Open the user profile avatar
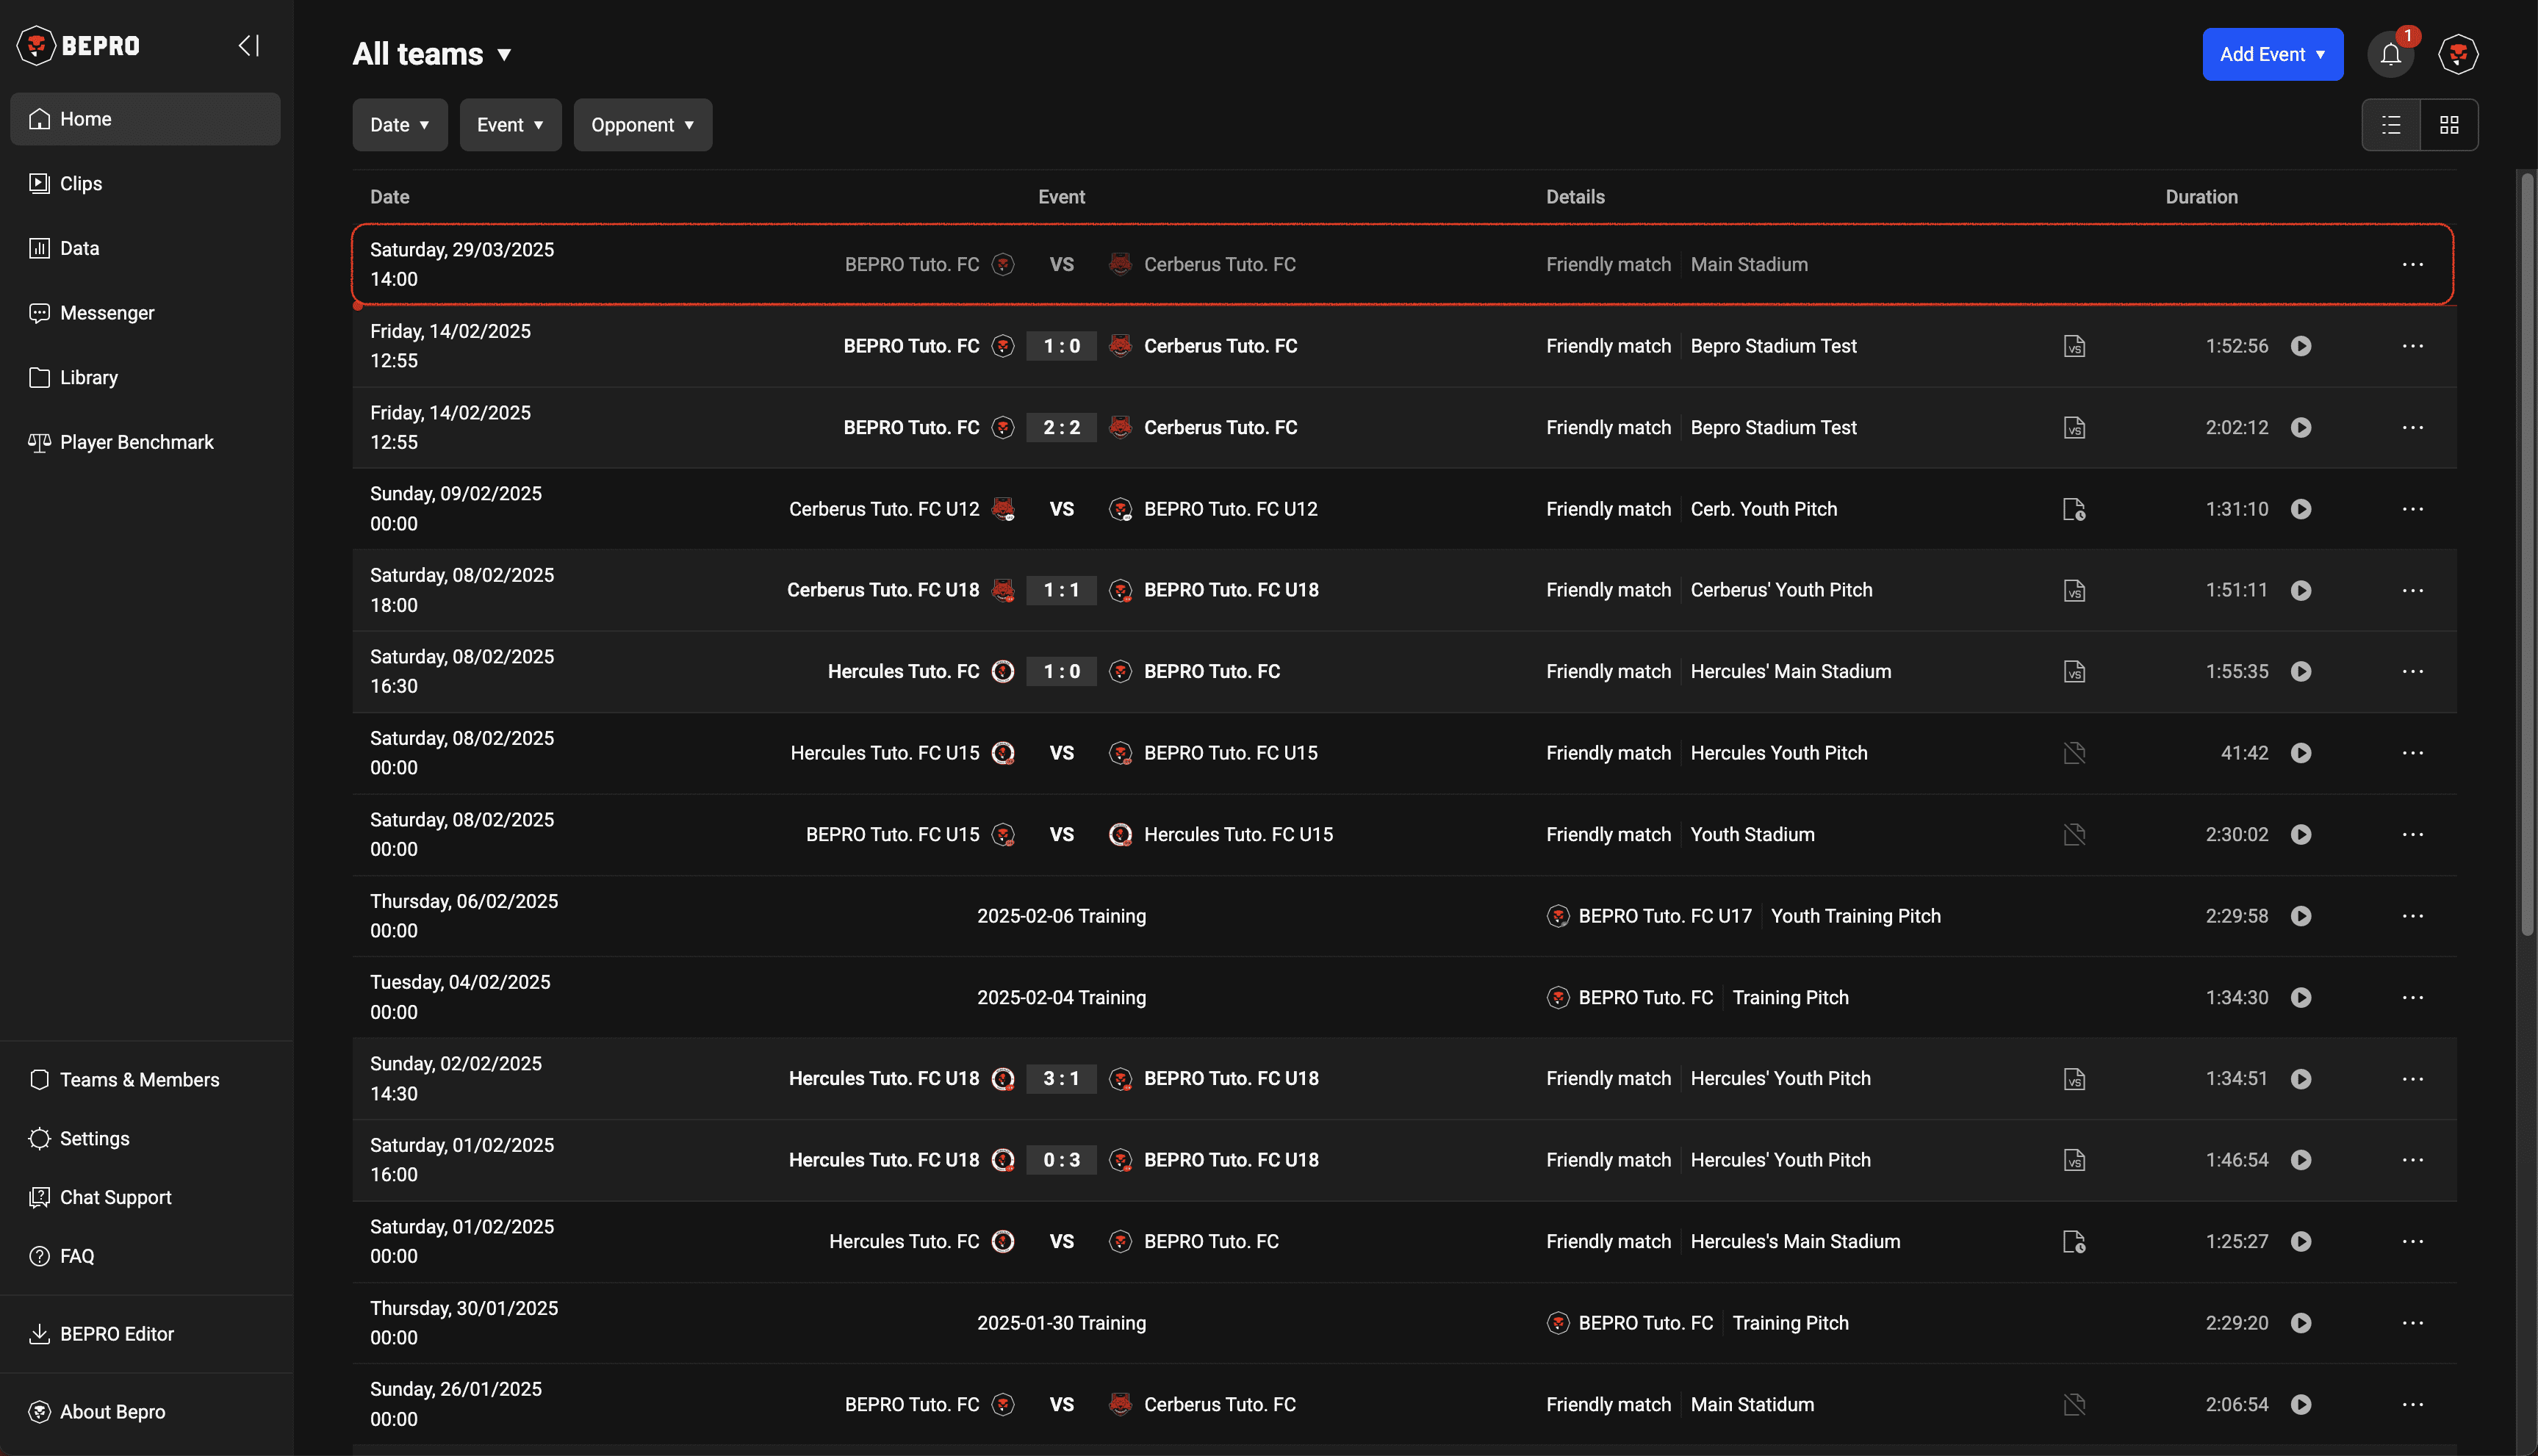2538x1456 pixels. [x=2458, y=54]
